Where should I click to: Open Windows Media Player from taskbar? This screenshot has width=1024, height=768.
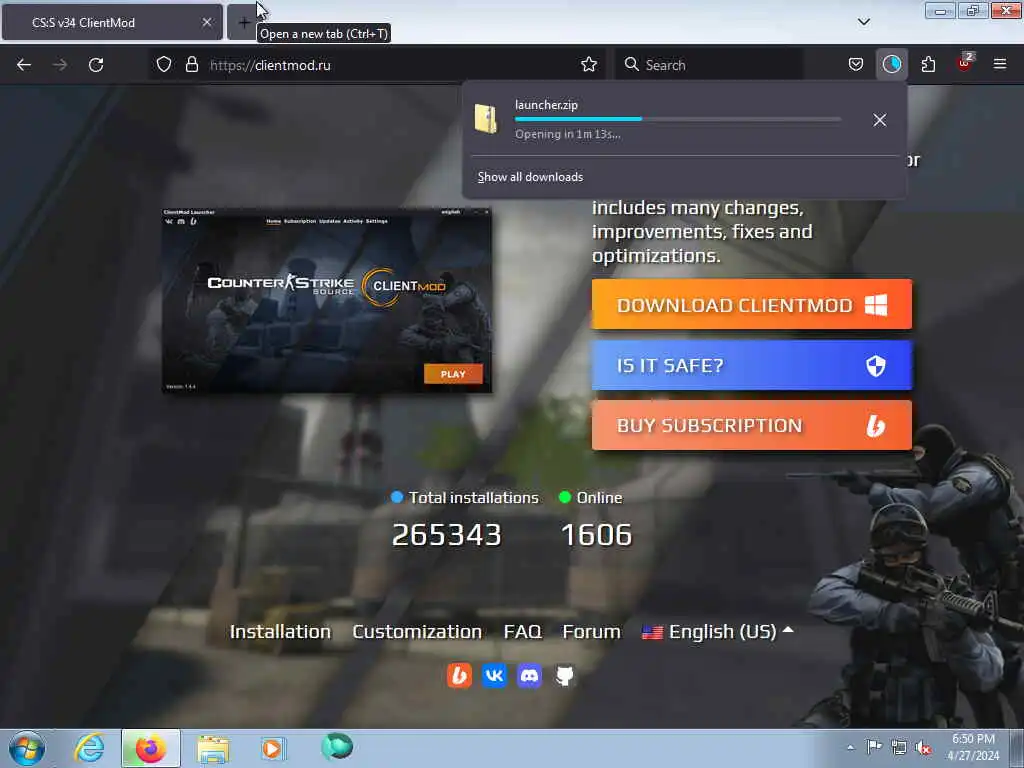tap(273, 748)
